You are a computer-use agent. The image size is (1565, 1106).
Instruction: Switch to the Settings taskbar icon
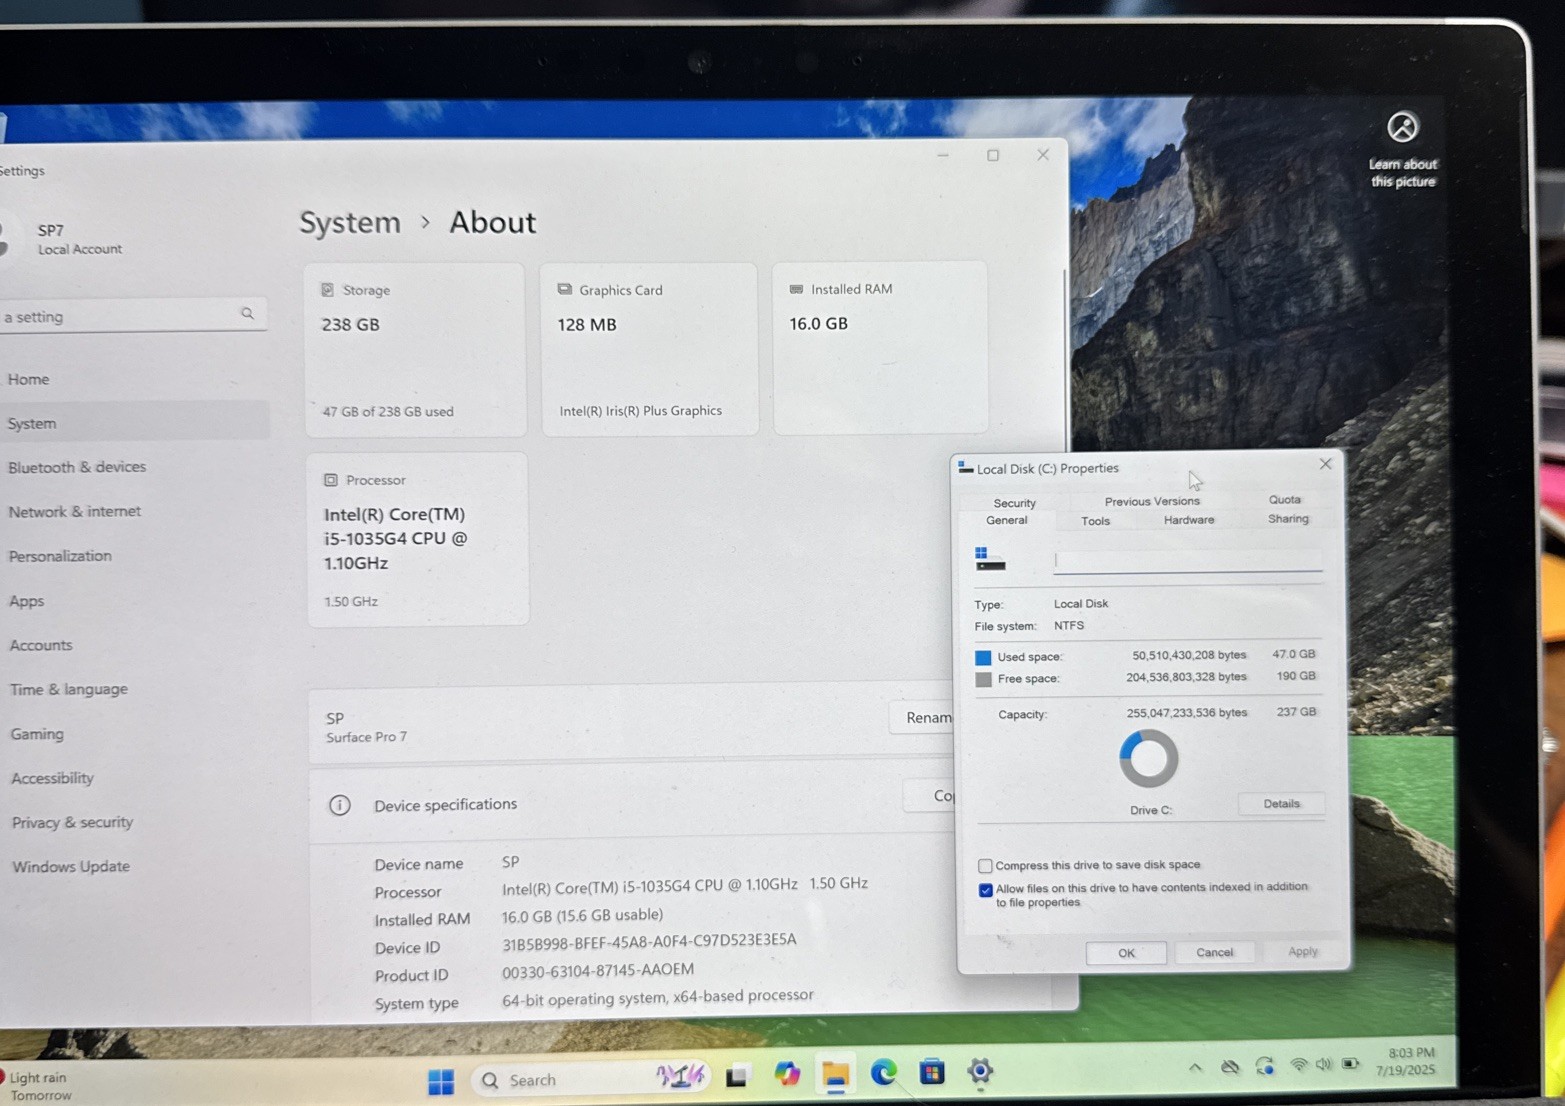pyautogui.click(x=980, y=1070)
